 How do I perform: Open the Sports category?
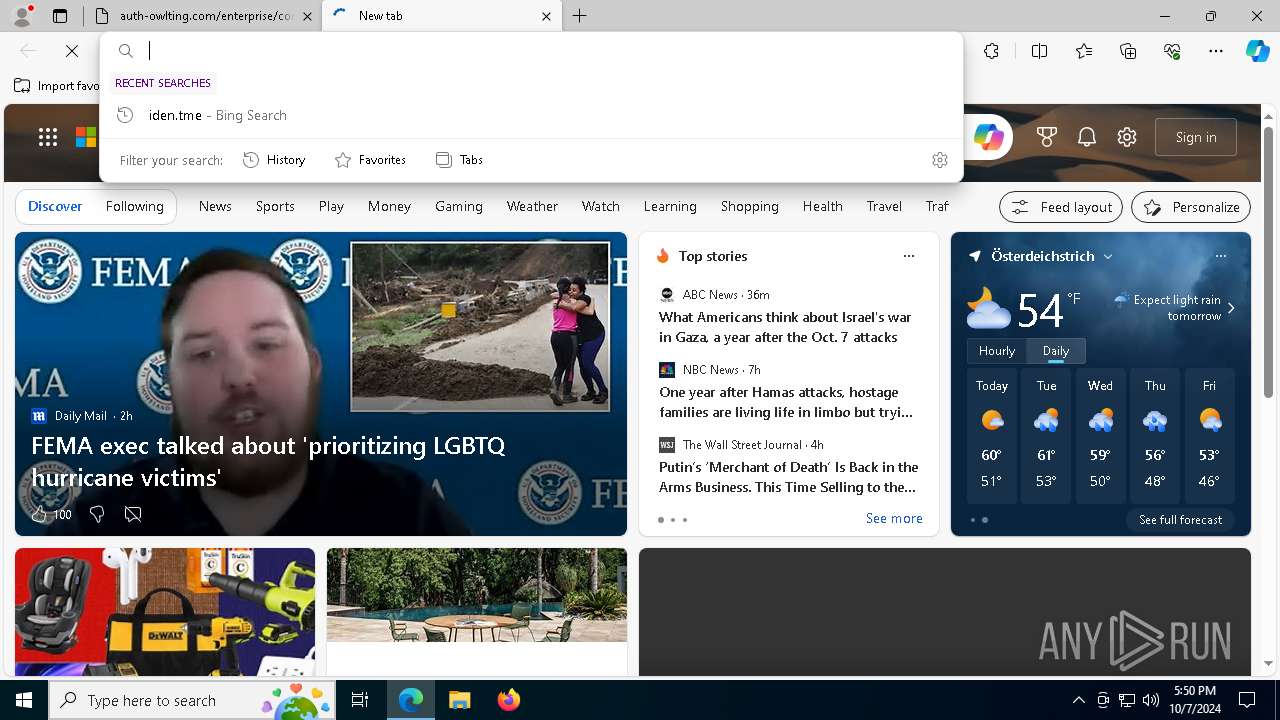click(275, 206)
